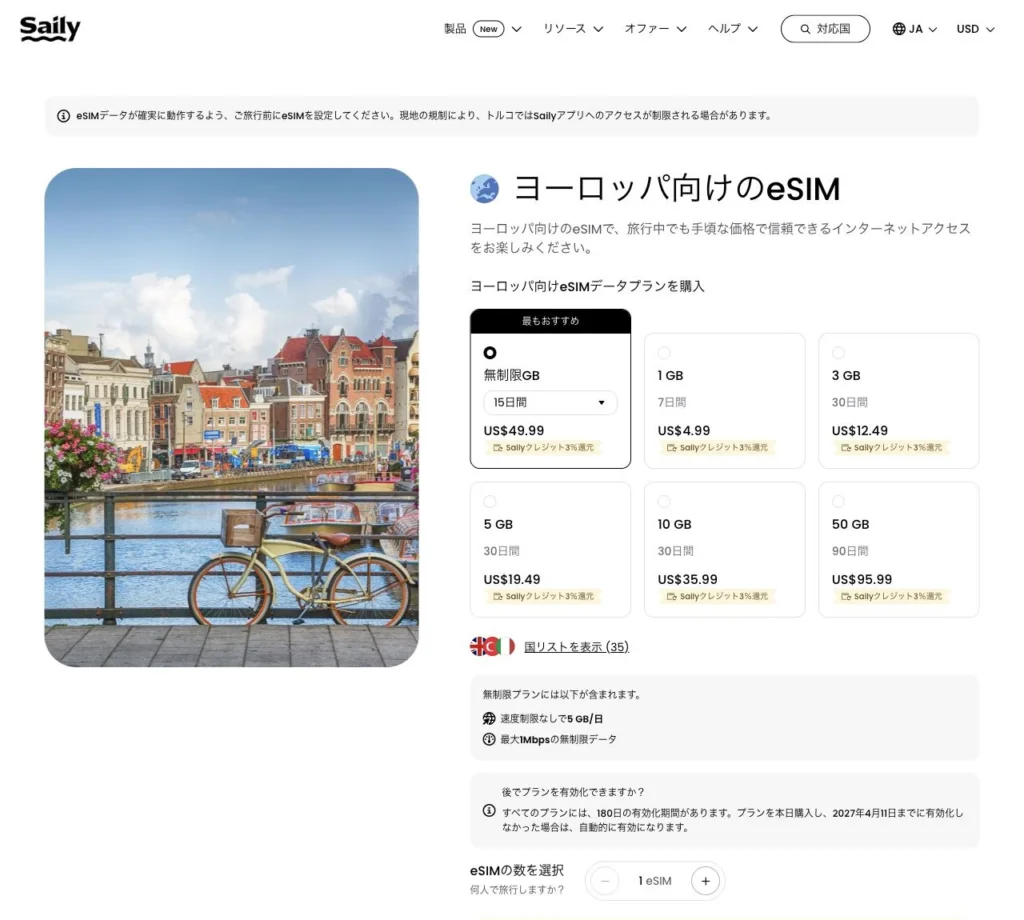The height and width of the screenshot is (920, 1024).
Task: Expand the ヘルプ menu chevron
Action: pos(753,29)
